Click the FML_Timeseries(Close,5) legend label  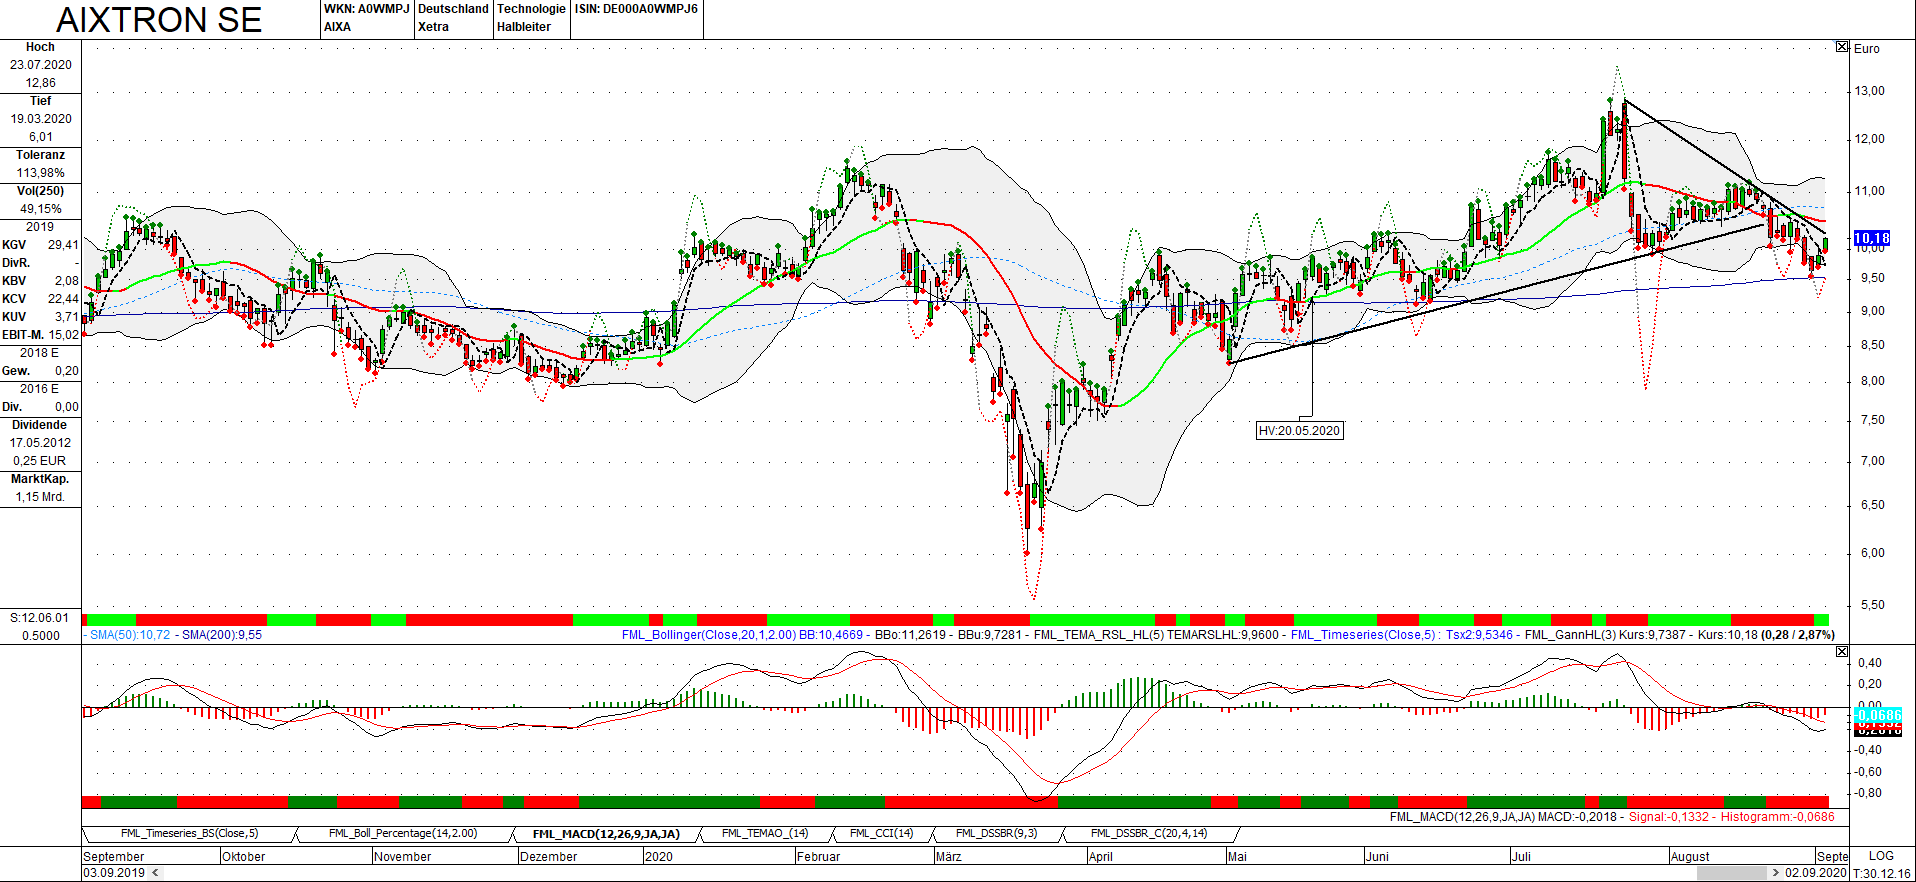1364,635
